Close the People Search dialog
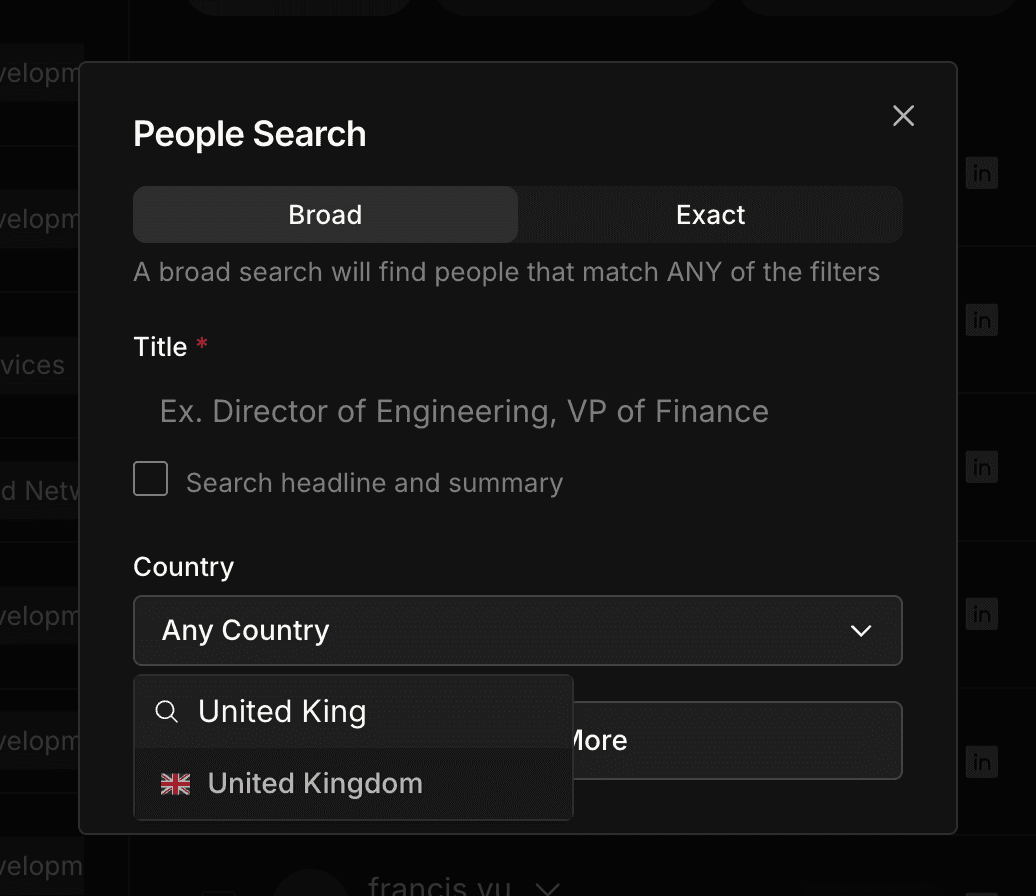This screenshot has height=896, width=1036. tap(903, 116)
